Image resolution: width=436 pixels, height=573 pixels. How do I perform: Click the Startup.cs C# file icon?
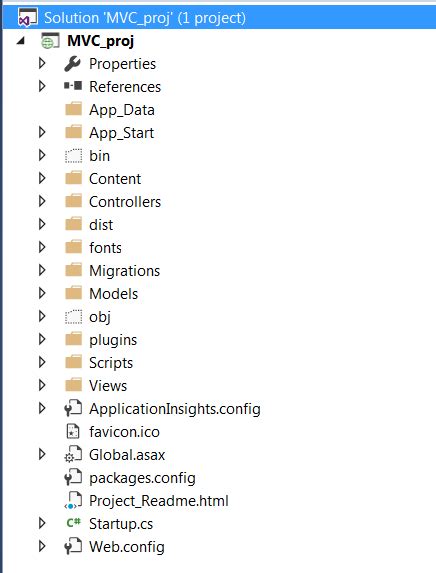(73, 523)
